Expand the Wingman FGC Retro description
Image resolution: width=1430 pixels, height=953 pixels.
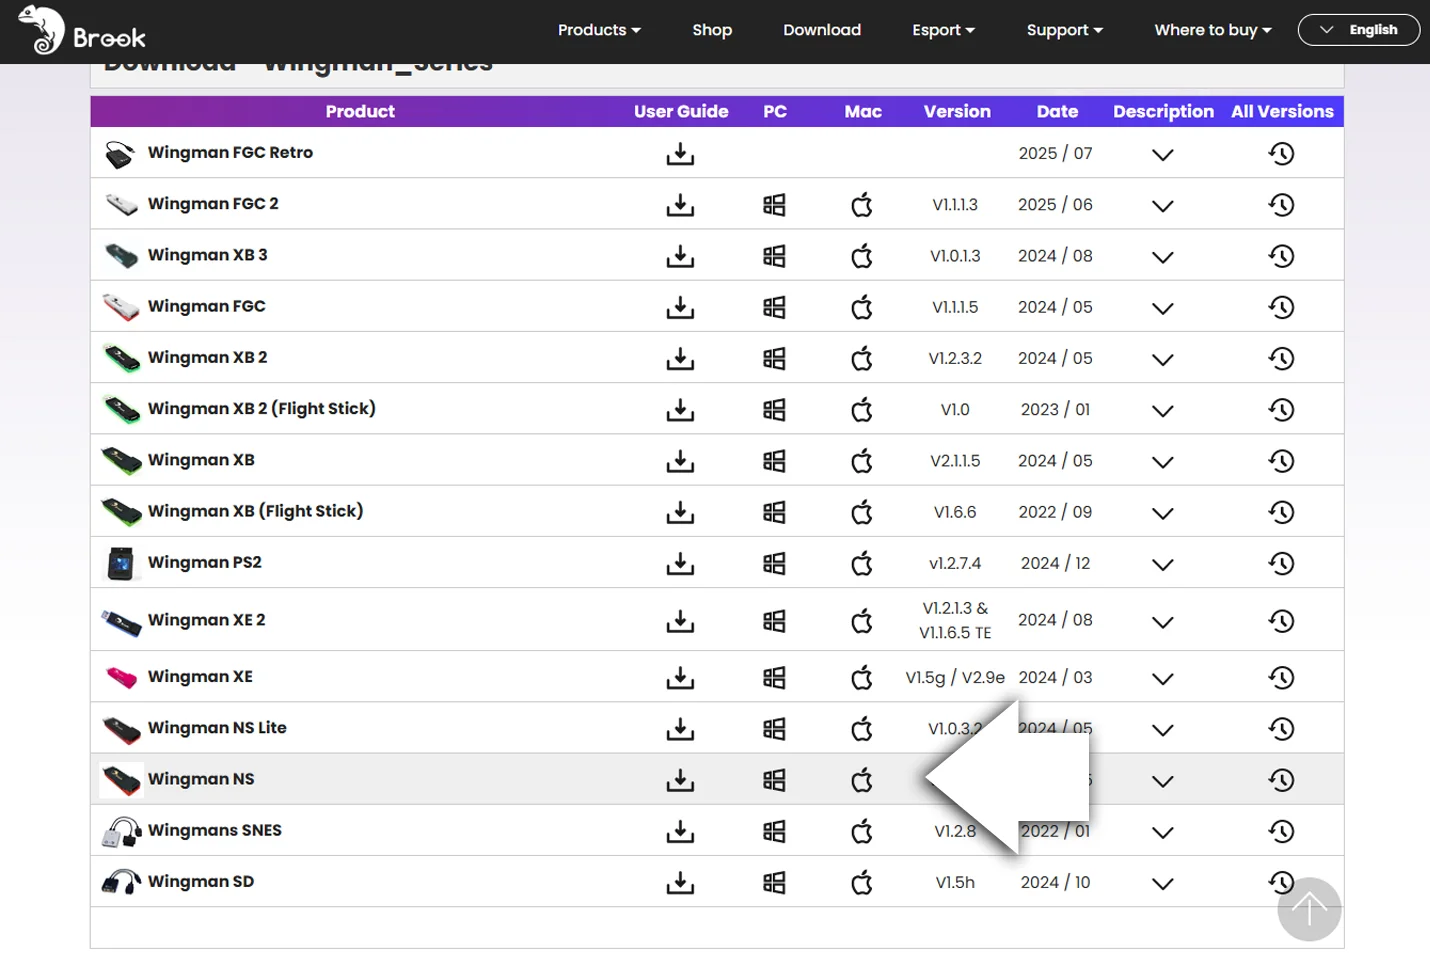pos(1162,155)
